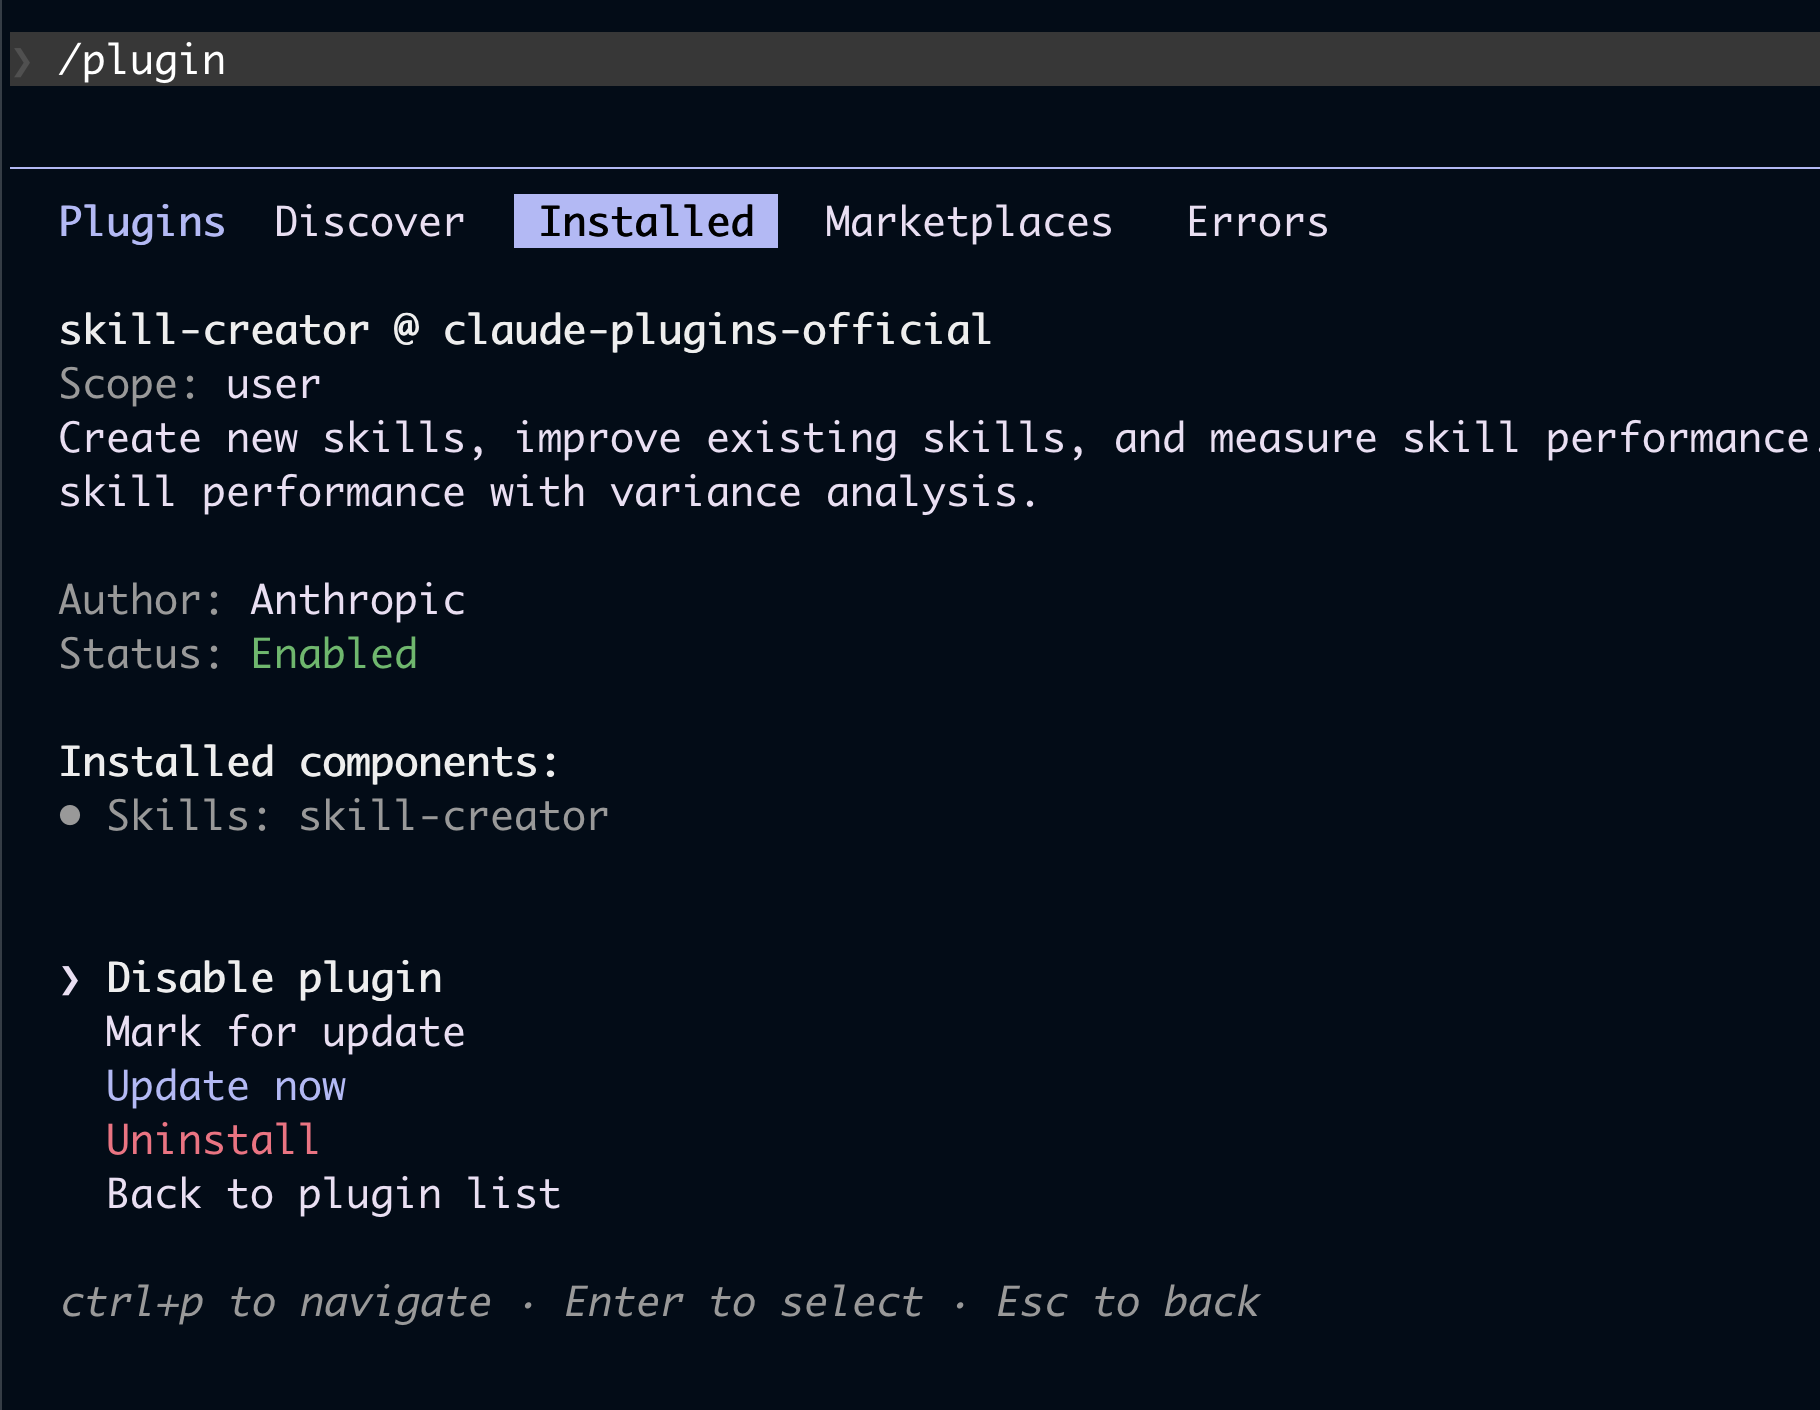Click the green Enabled status text
The width and height of the screenshot is (1820, 1410).
tap(334, 654)
